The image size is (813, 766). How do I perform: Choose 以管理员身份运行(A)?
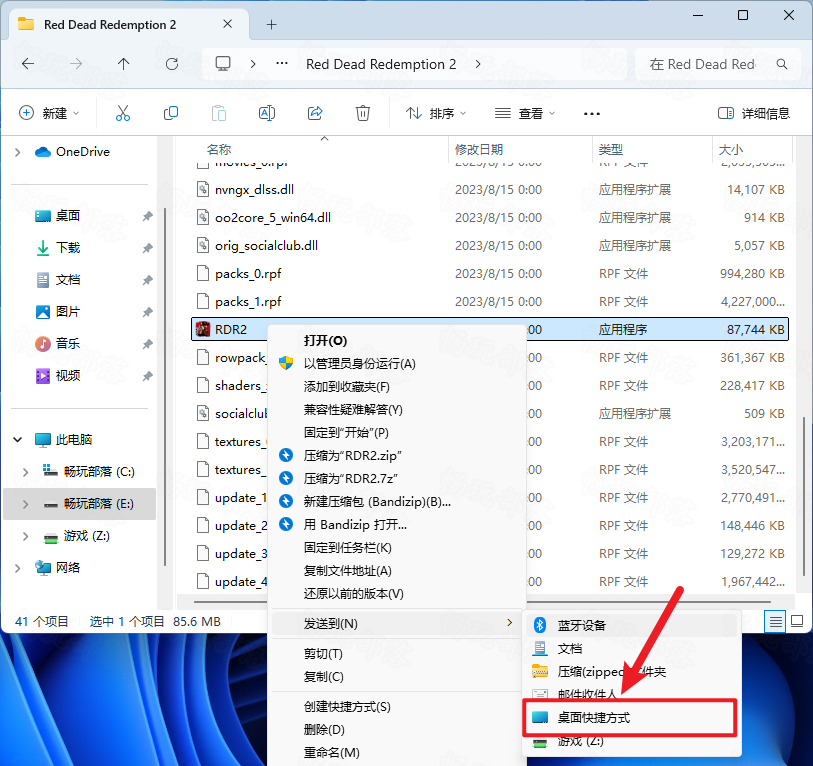[x=397, y=364]
